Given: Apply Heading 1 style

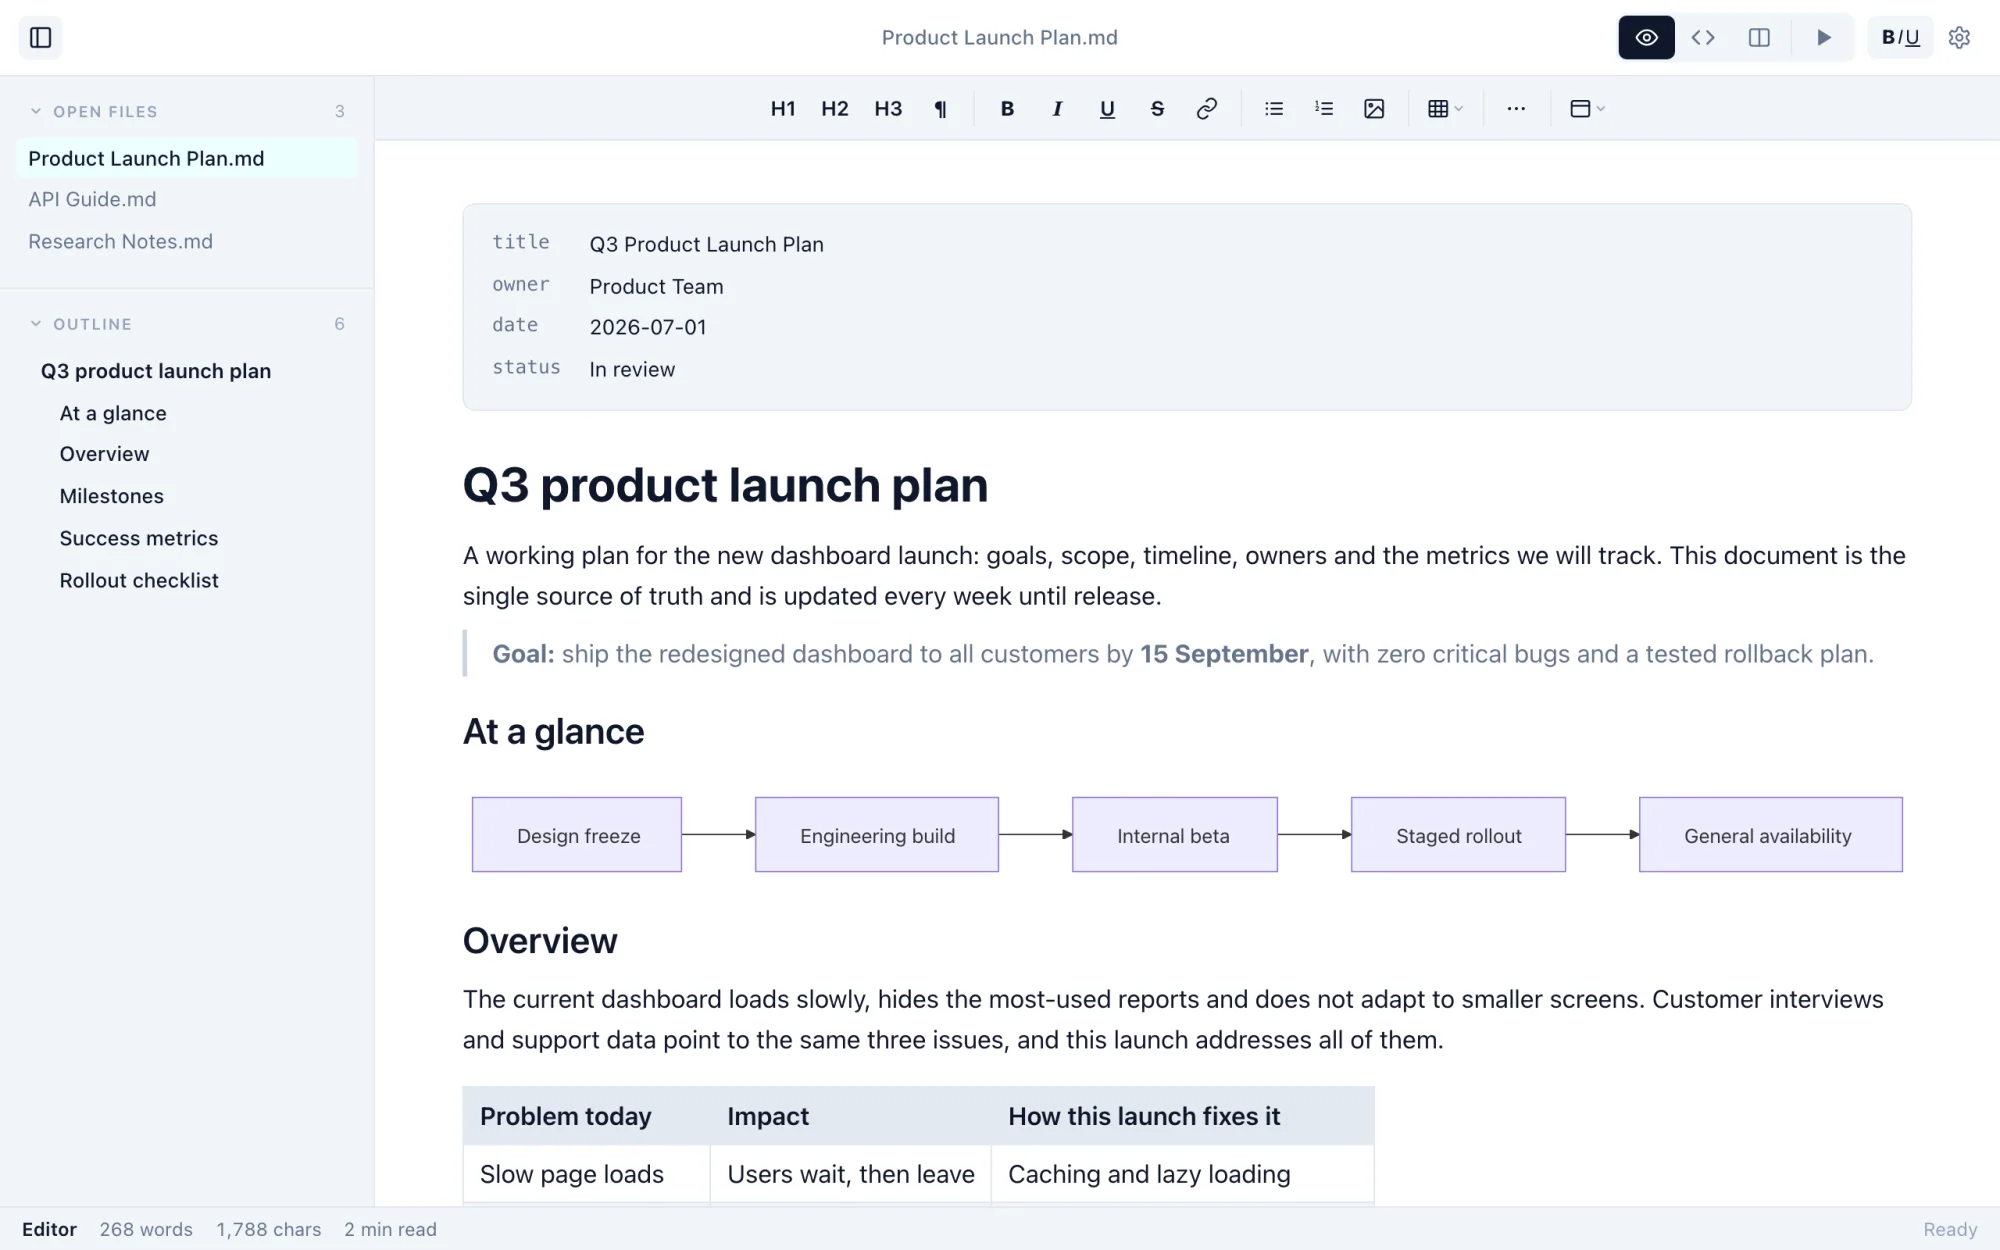Looking at the screenshot, I should click(783, 109).
